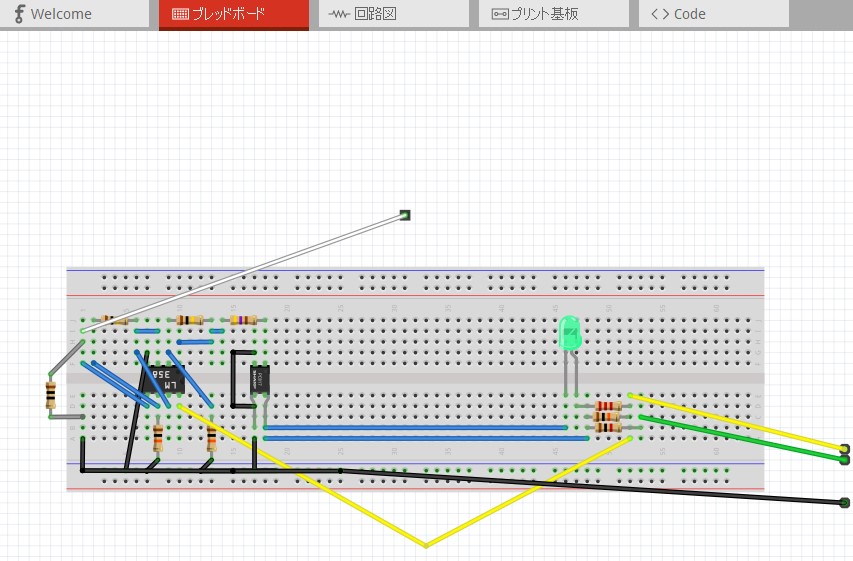Click the green wire endpoint at right edge

(845, 458)
